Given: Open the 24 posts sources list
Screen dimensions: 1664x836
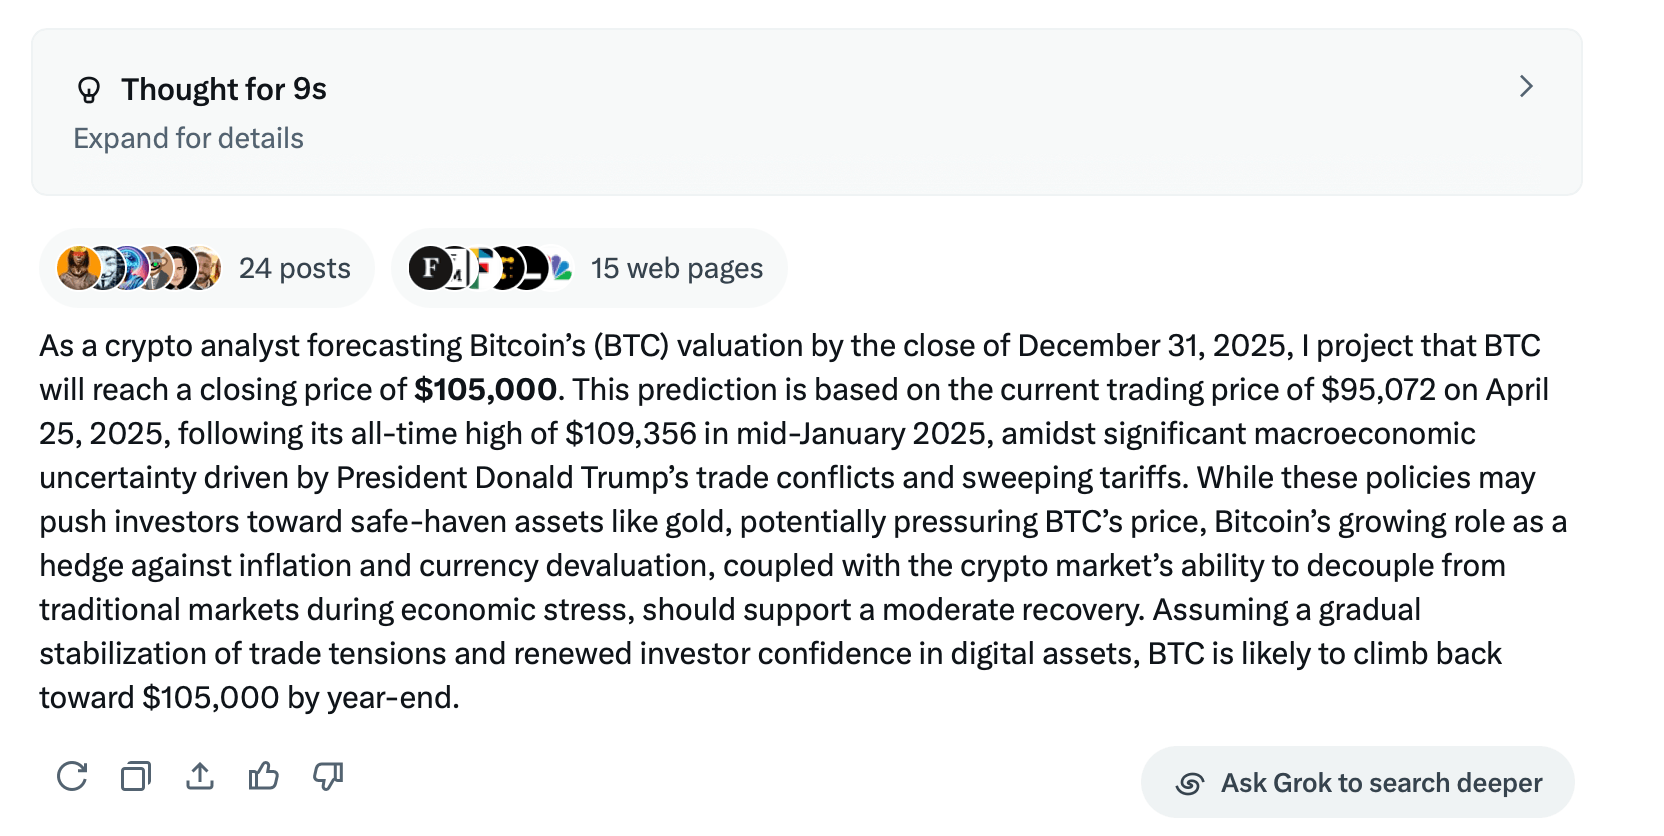Looking at the screenshot, I should point(294,267).
